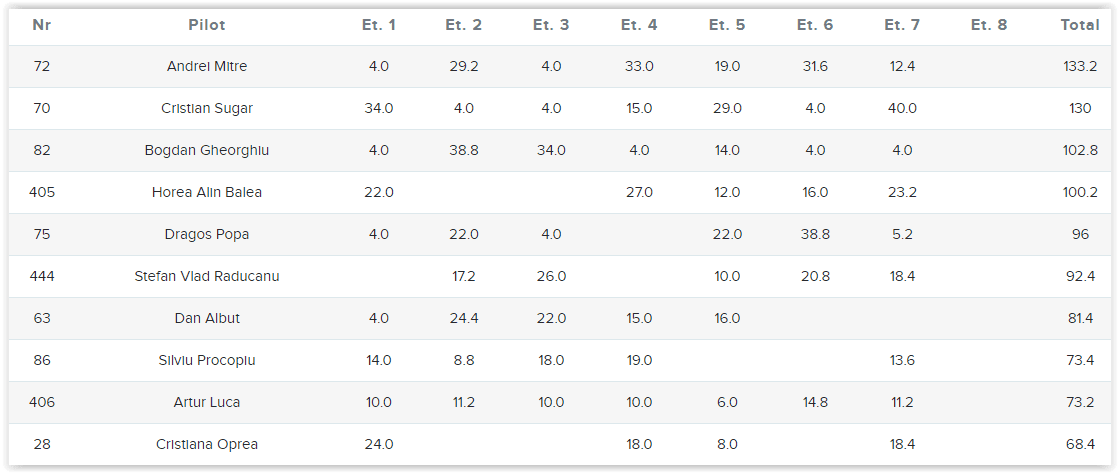Viewport: 1119px width, 473px height.
Task: Select pilot name Andrei Mitre
Action: click(x=207, y=66)
